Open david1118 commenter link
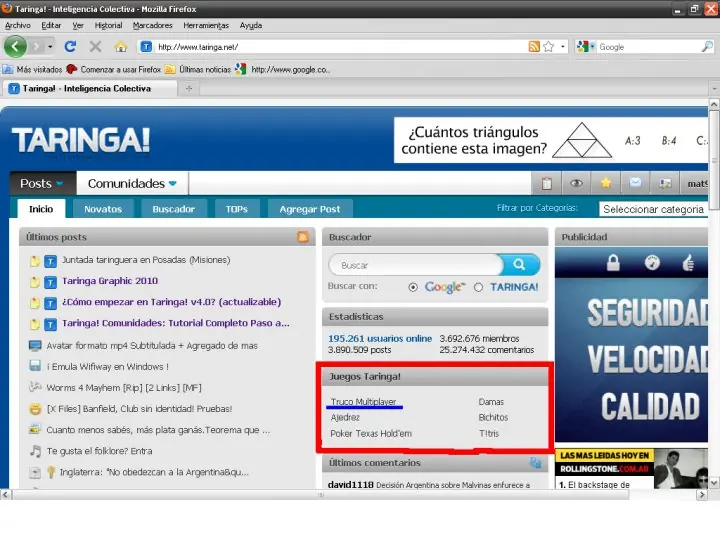The image size is (720, 540). tap(351, 484)
